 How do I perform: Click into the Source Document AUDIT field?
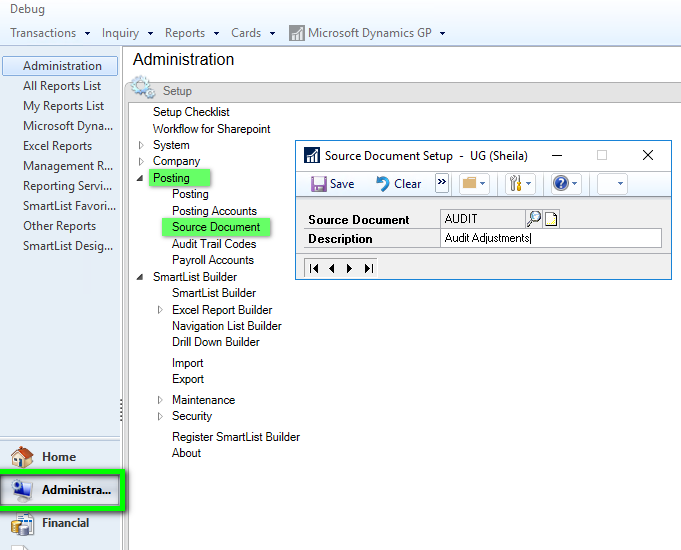482,219
